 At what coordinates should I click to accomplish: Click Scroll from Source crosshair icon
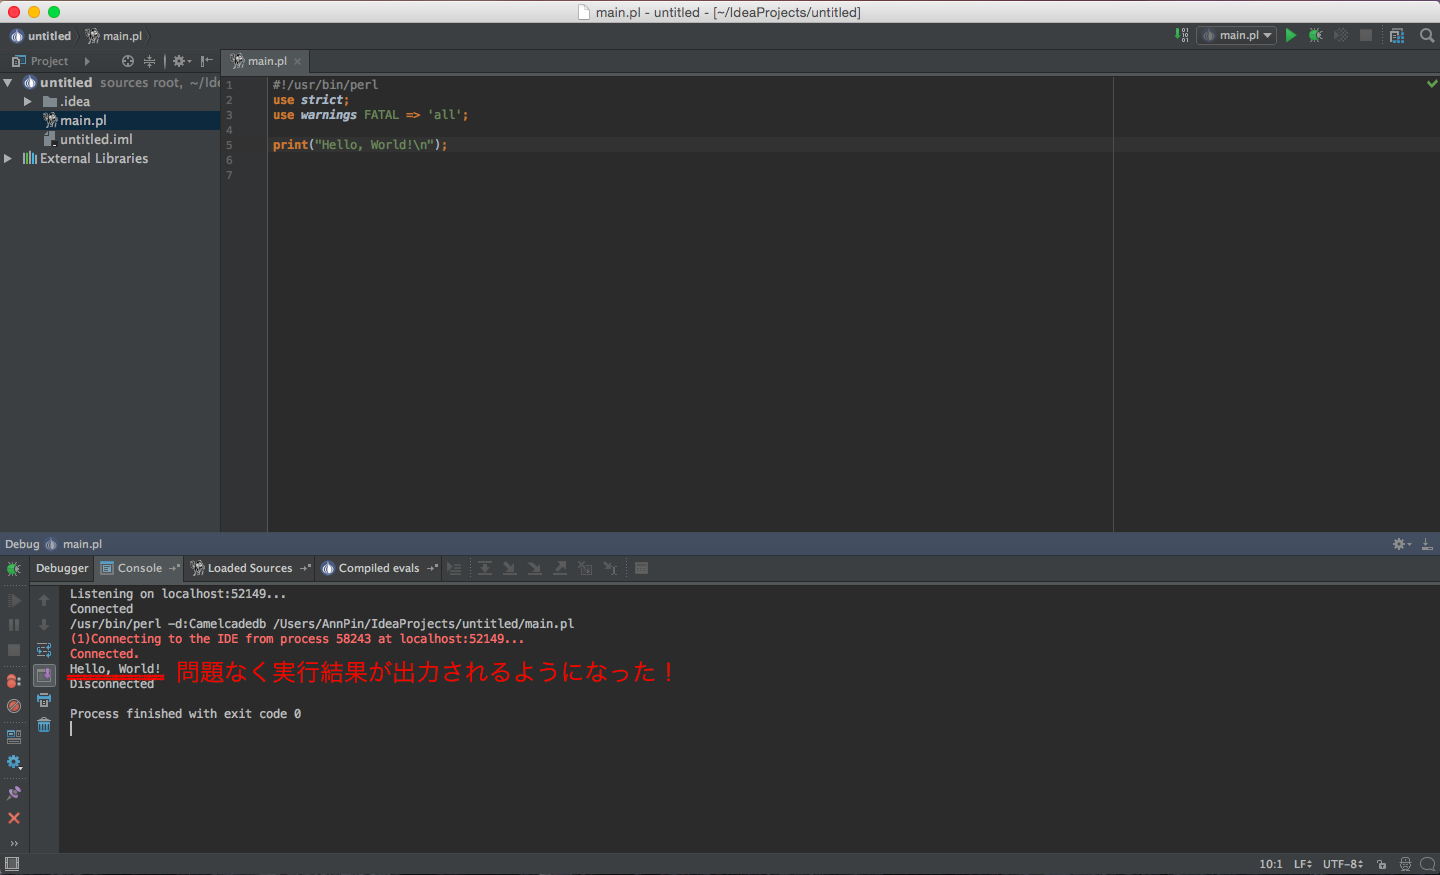[128, 61]
